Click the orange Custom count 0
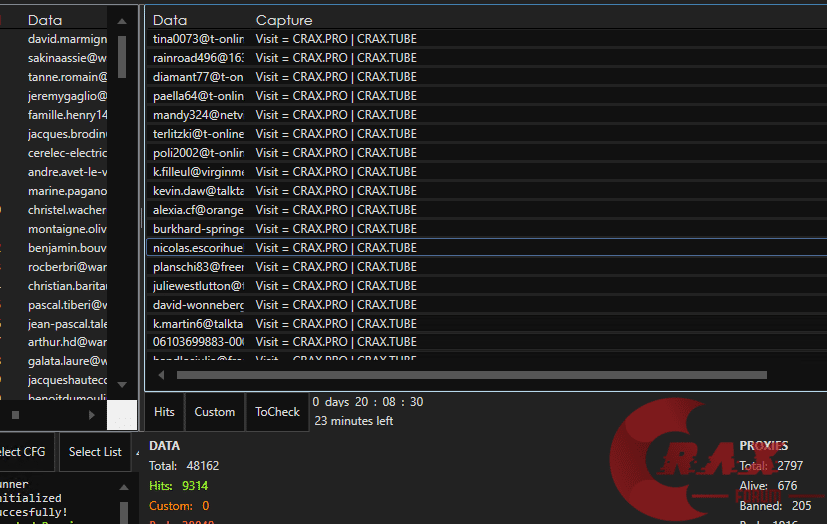Screen dimensions: 827x524 [x=206, y=506]
